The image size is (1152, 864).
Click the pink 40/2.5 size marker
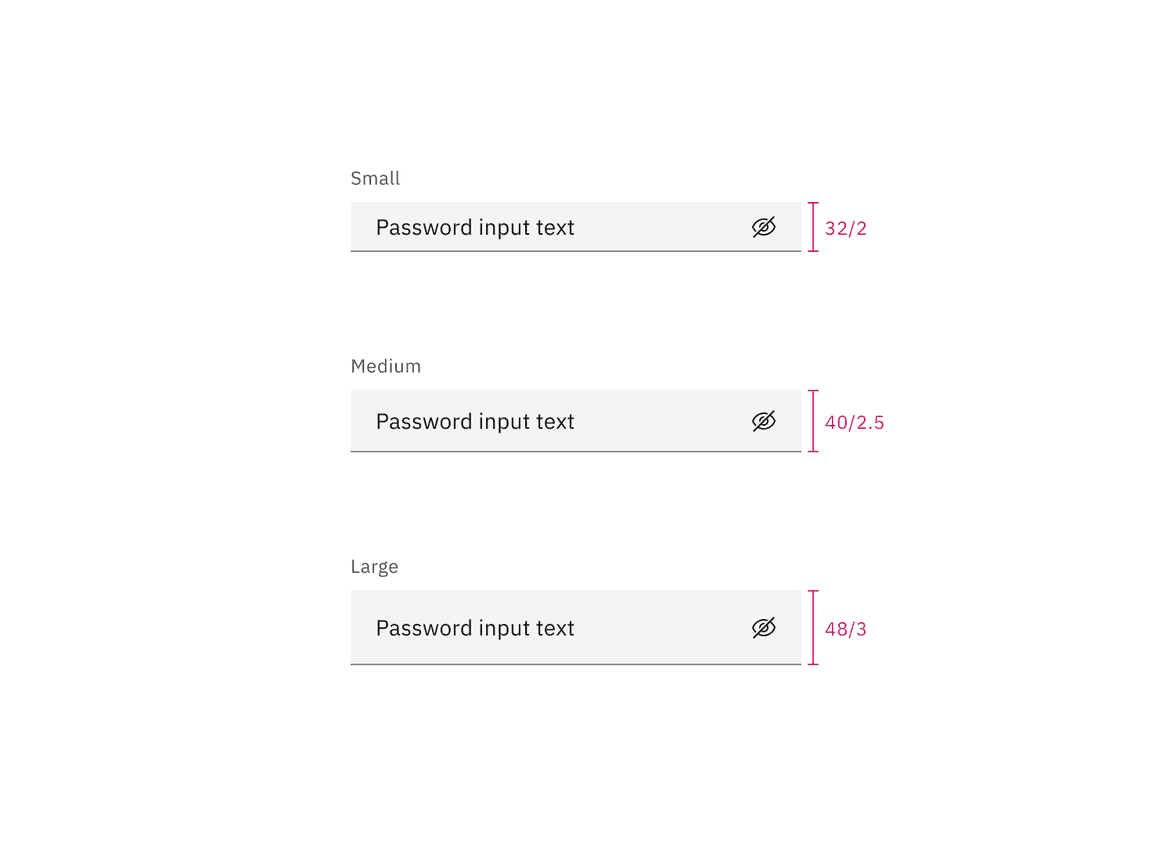coord(854,422)
